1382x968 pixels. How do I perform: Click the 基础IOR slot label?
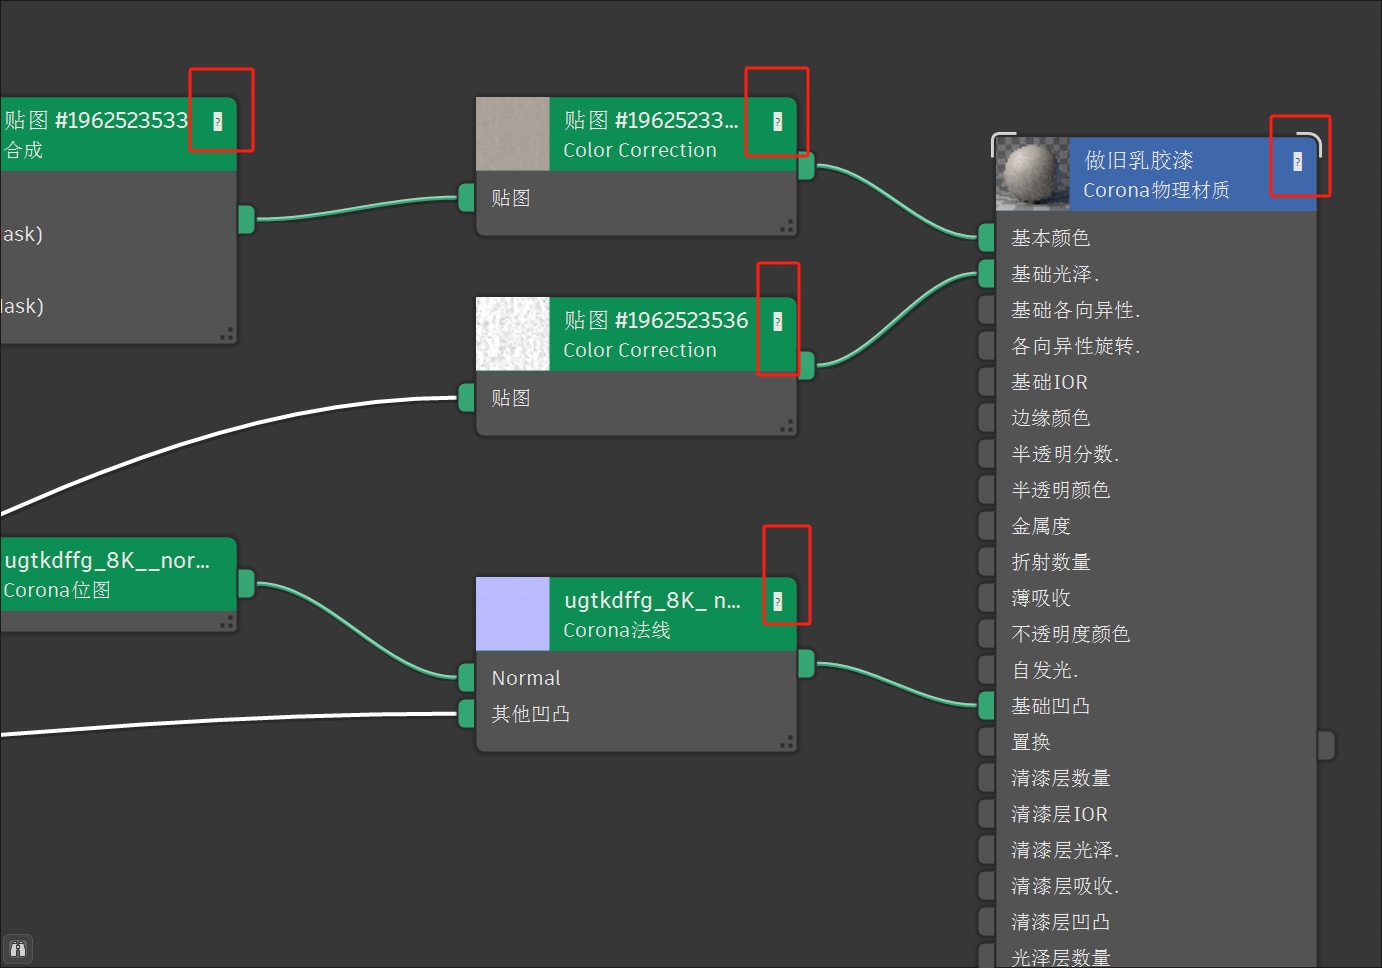1049,383
